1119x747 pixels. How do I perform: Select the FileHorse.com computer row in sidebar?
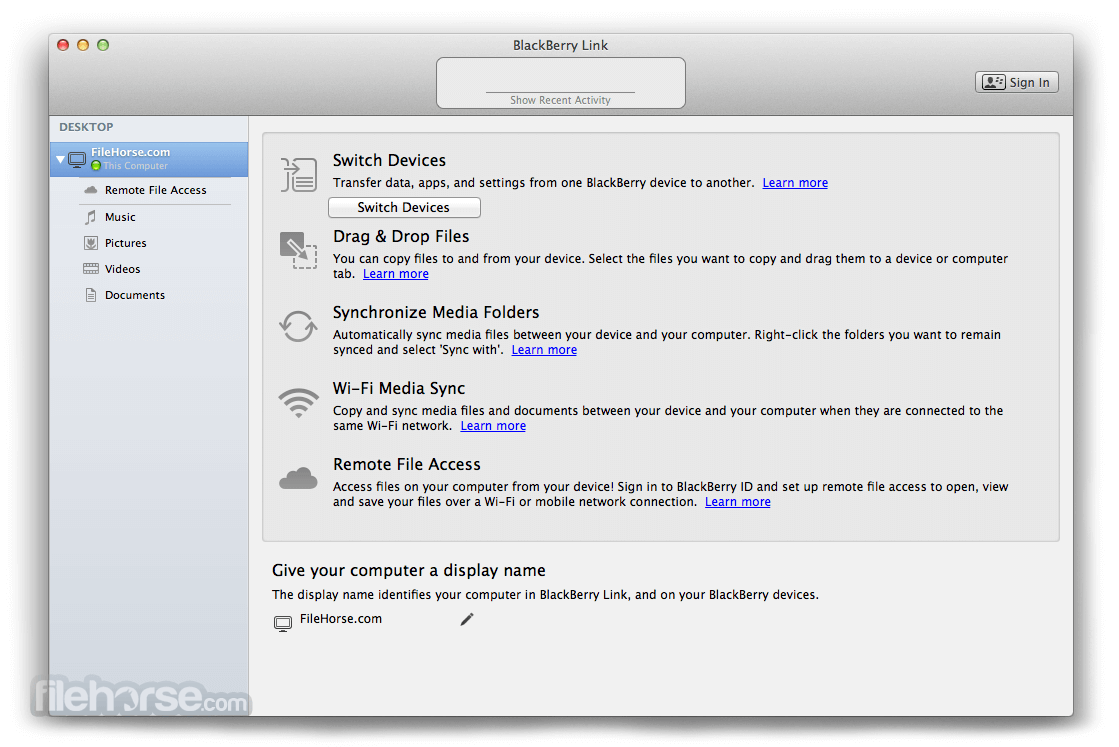[x=149, y=159]
